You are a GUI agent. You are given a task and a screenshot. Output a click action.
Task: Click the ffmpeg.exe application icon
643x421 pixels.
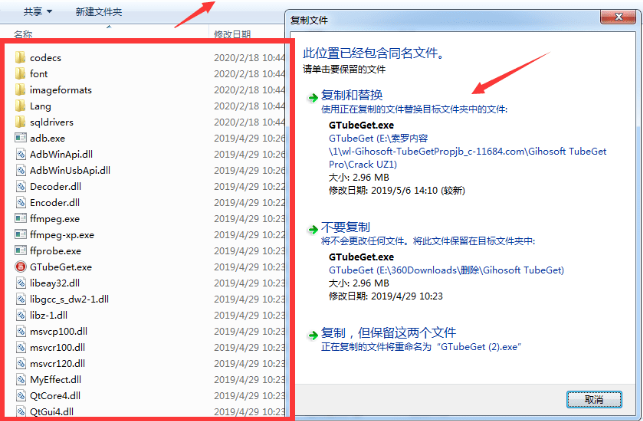coord(21,218)
